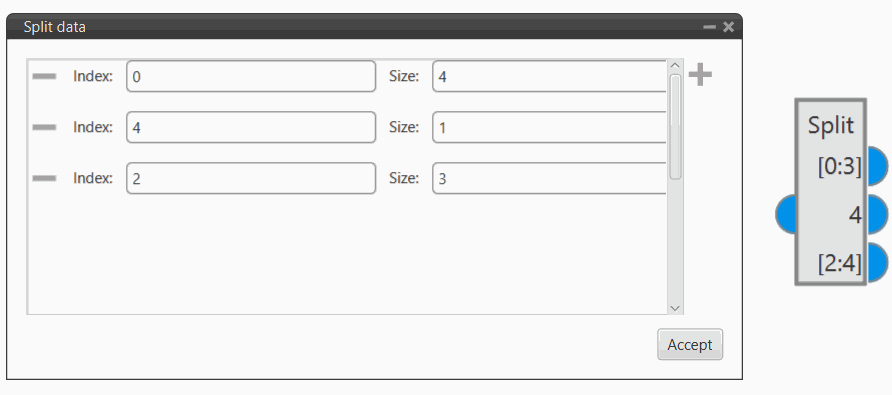Click the [2:4] output port of Split block
The height and width of the screenshot is (395, 892).
[877, 263]
